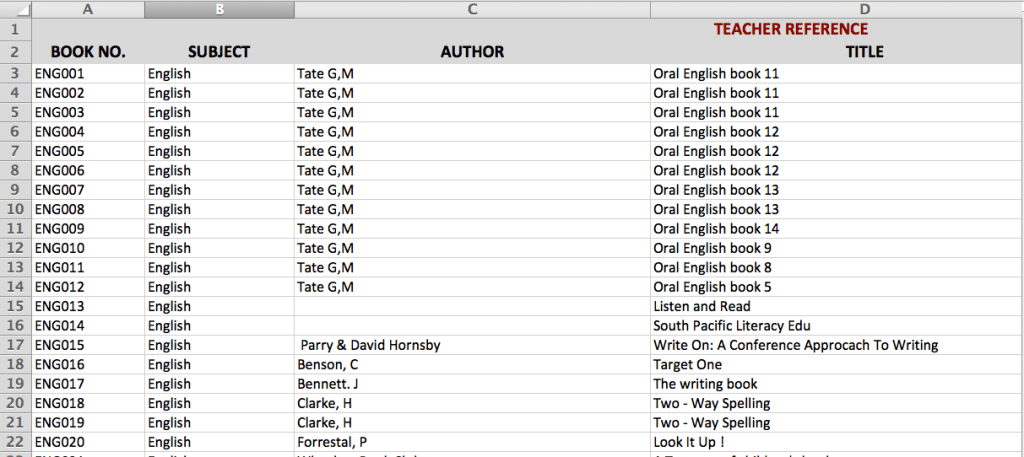
Task: Select the cell containing ENG013
Action: tap(88, 306)
